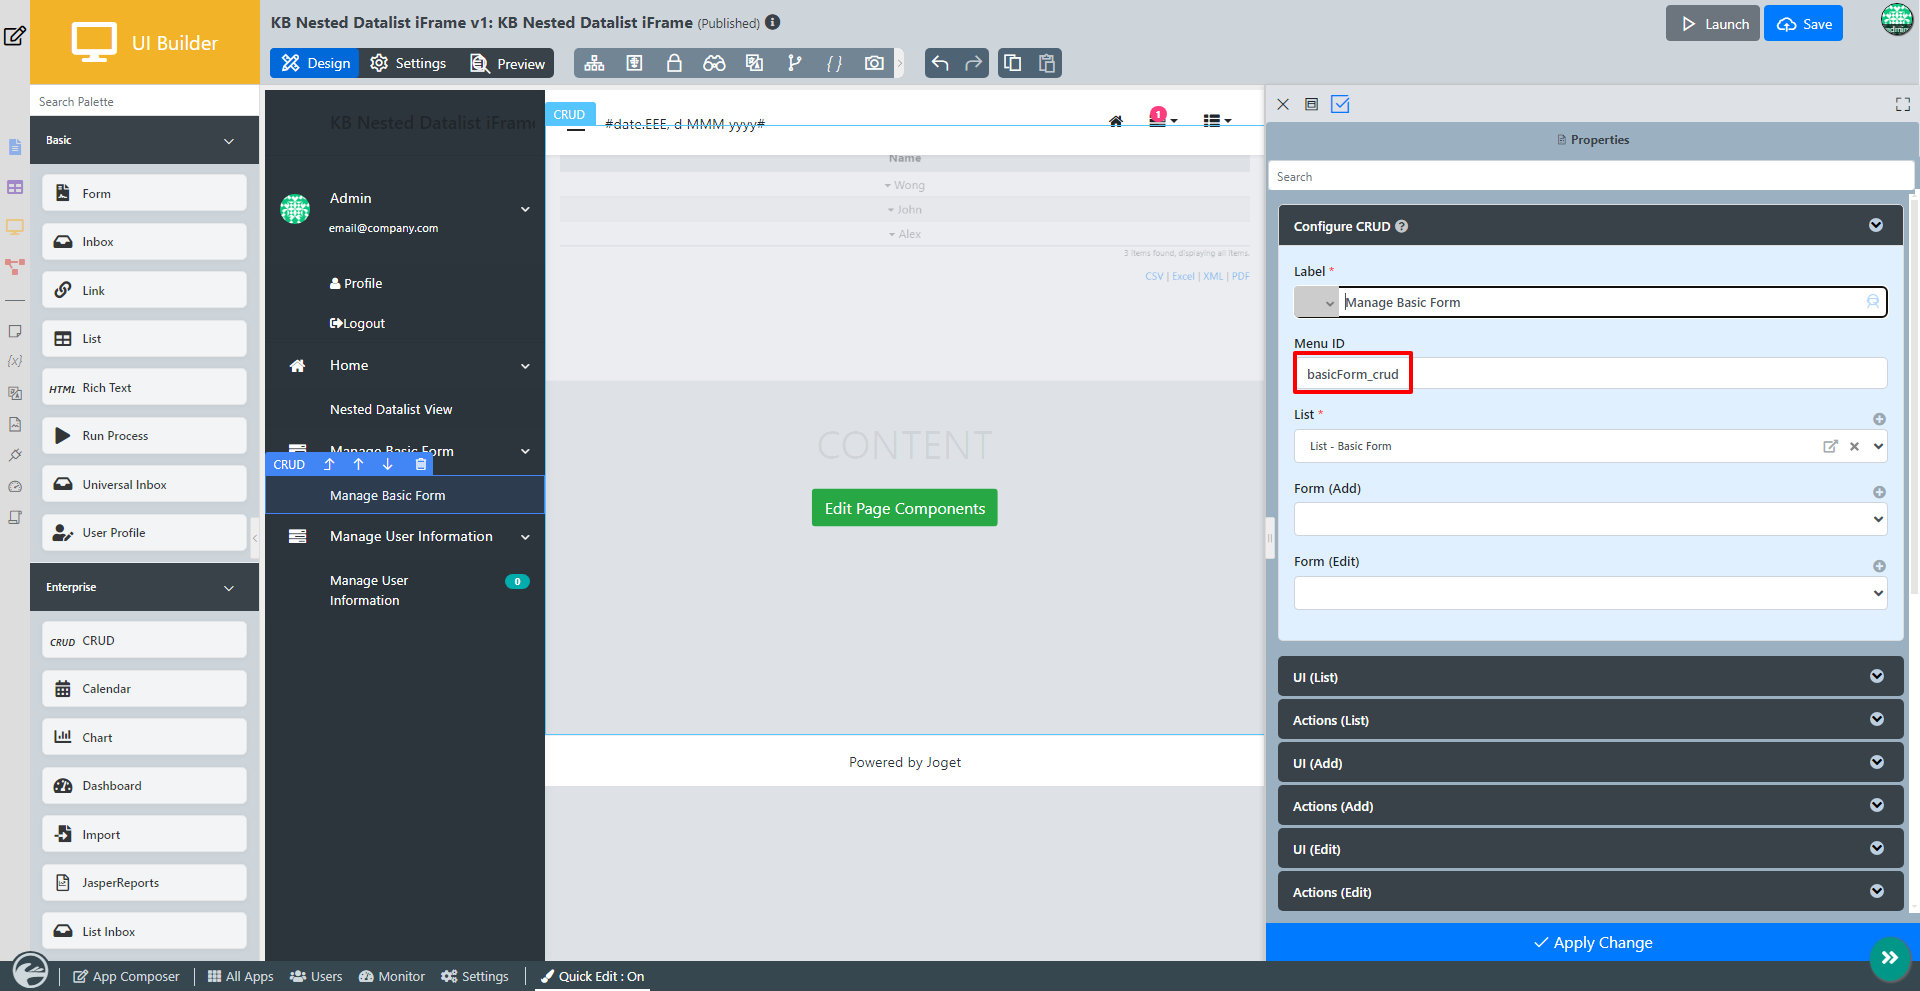The height and width of the screenshot is (991, 1920).
Task: Switch to the Settings tab
Action: (x=408, y=63)
